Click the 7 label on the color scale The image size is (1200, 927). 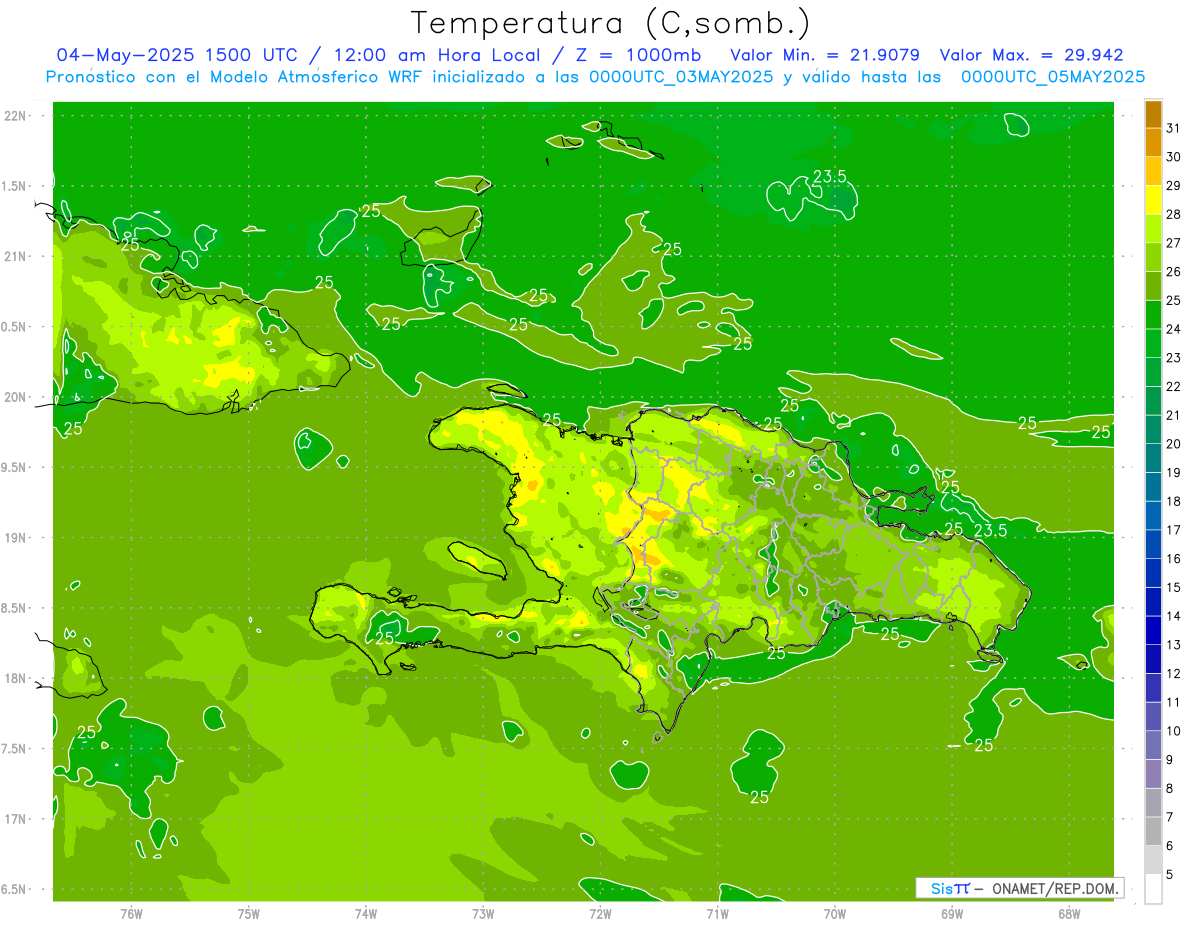1170,817
